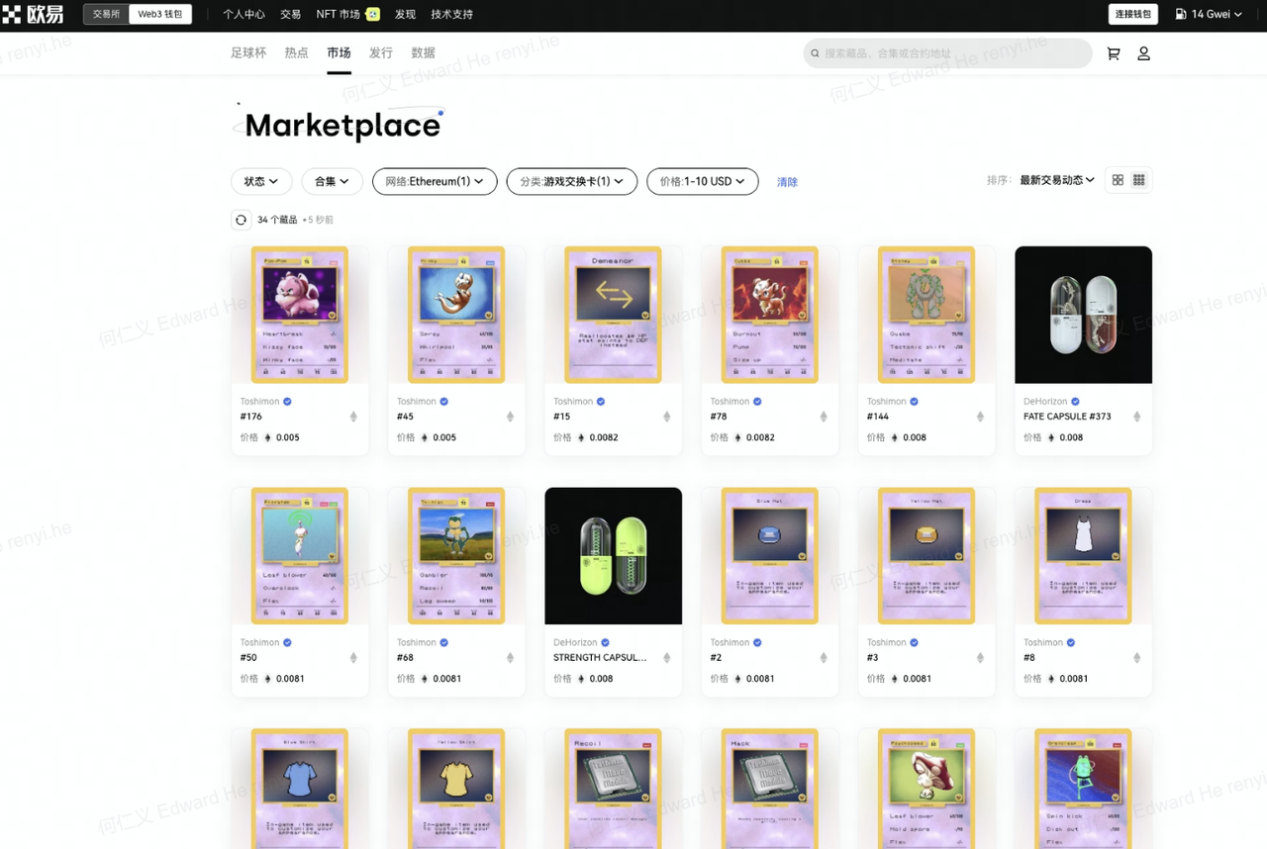Click the Ethereum icon on card #2
Image resolution: width=1267 pixels, height=849 pixels.
824,658
